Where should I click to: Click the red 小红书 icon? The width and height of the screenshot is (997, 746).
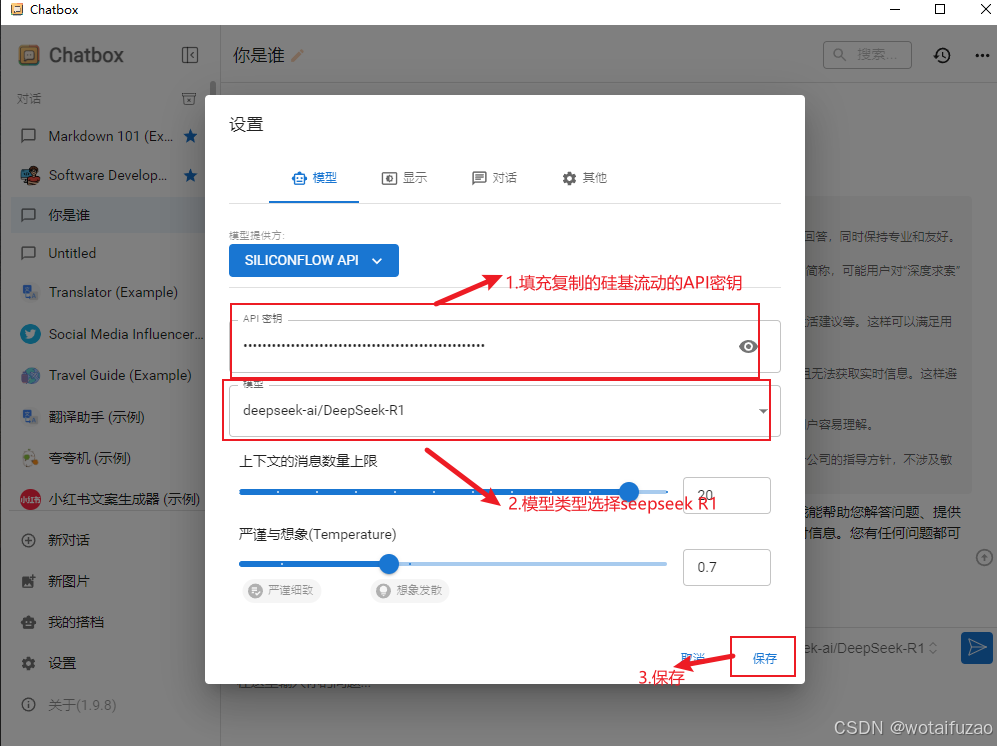(x=30, y=499)
